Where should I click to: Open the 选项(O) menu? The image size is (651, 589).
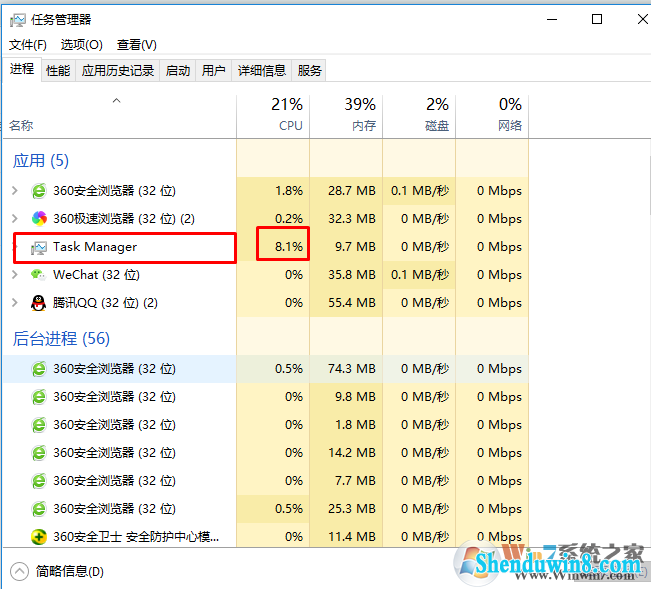[82, 45]
